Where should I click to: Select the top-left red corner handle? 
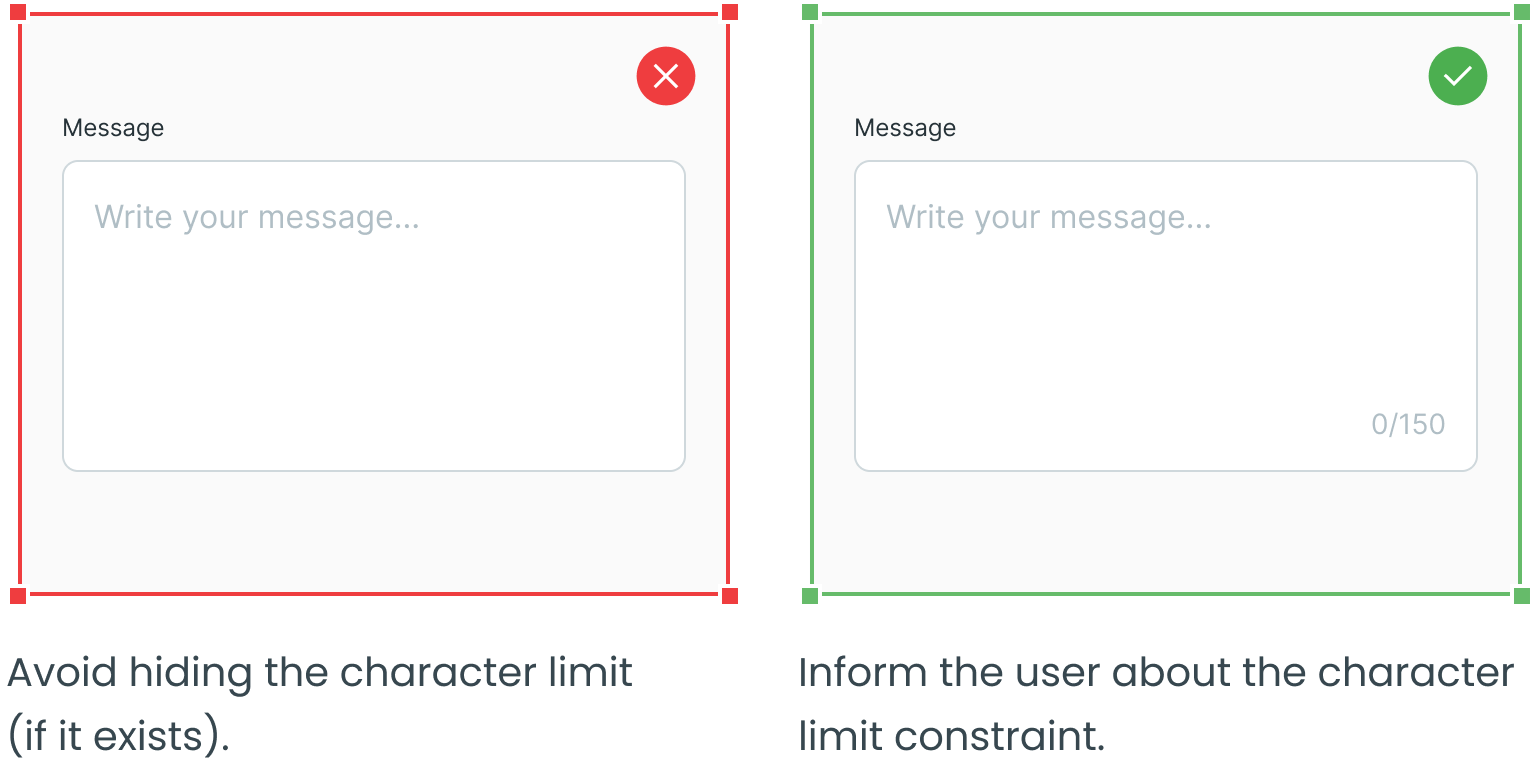[x=18, y=12]
